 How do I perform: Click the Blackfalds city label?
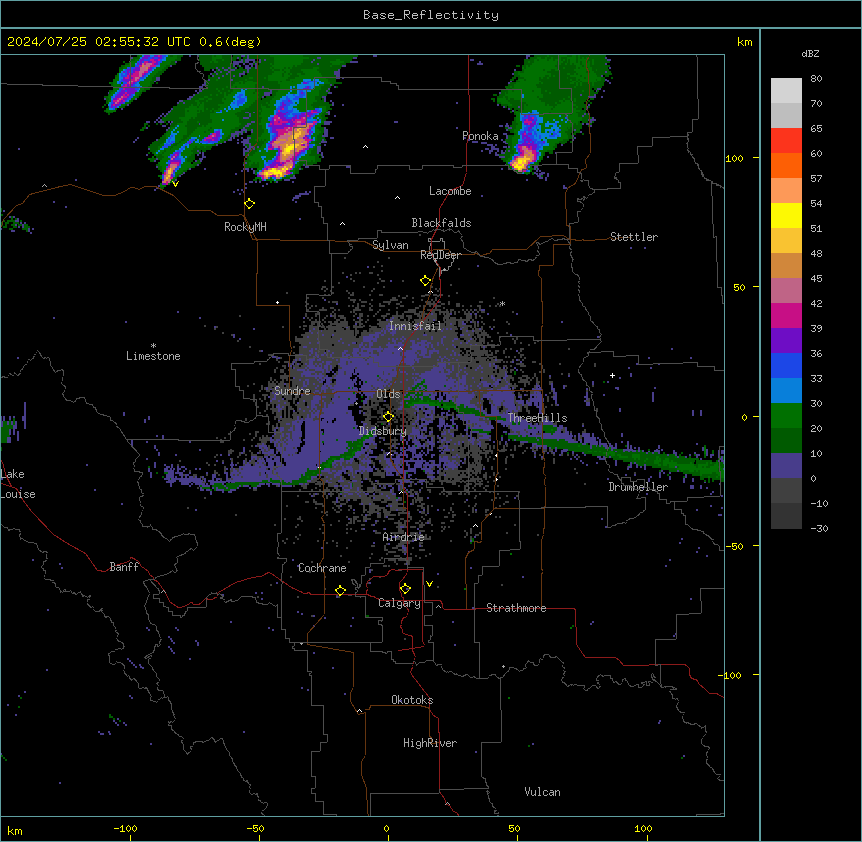441,223
